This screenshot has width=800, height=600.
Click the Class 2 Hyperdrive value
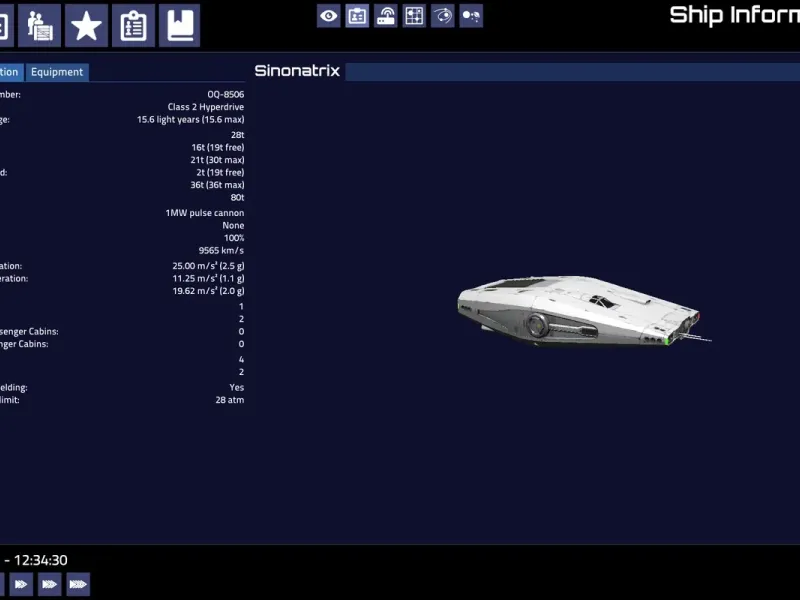[x=206, y=107]
